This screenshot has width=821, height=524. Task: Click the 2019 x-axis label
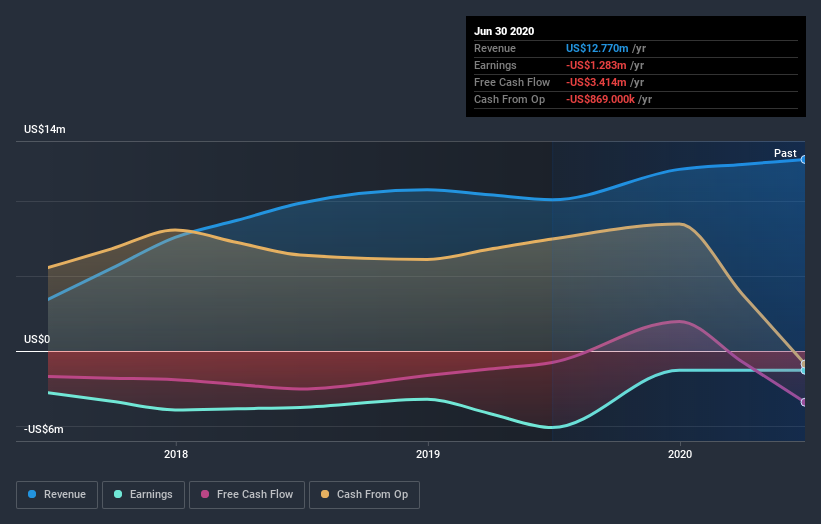point(428,454)
